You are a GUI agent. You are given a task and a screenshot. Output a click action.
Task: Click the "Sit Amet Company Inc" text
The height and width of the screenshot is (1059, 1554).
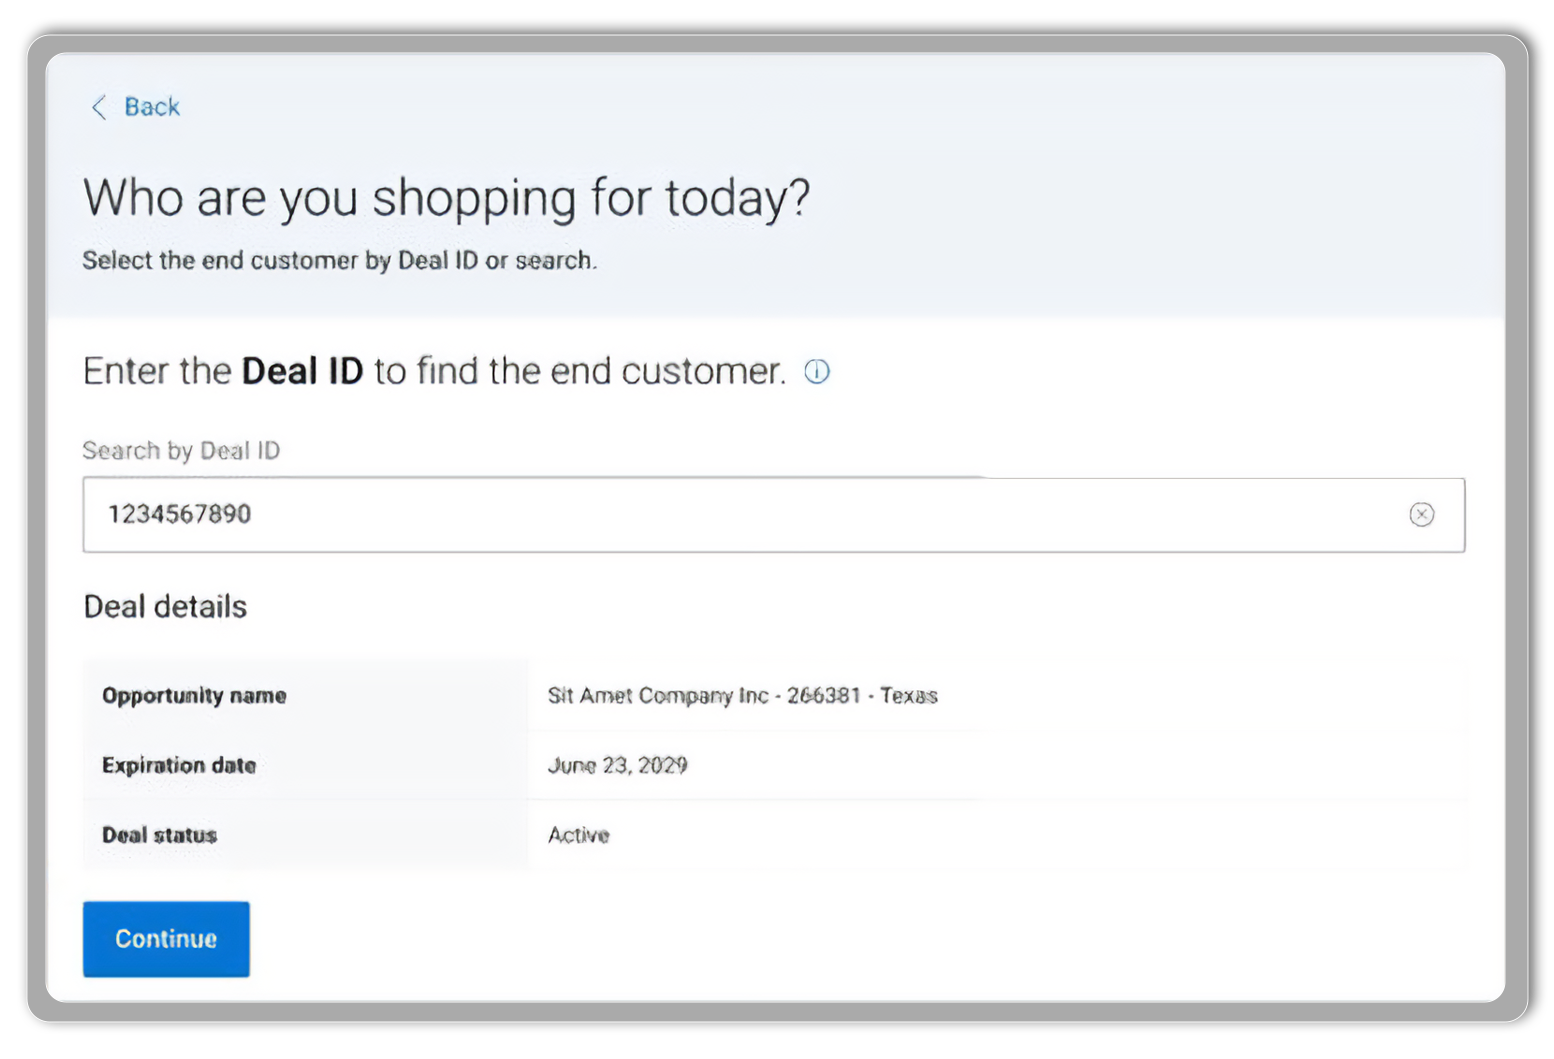point(658,695)
